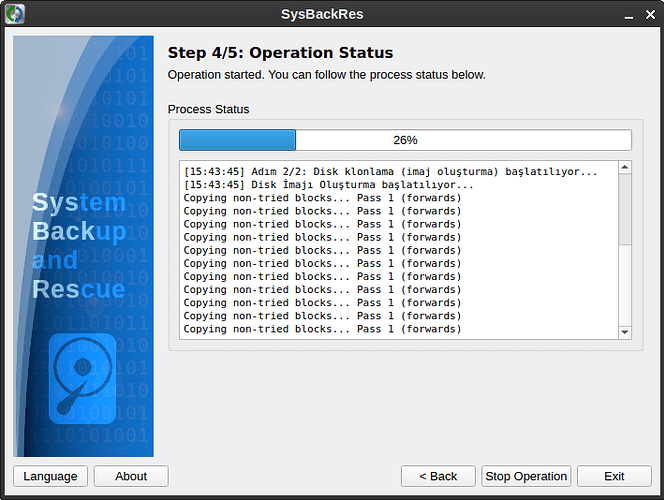Open the Language selection
The image size is (664, 500).
tap(50, 476)
